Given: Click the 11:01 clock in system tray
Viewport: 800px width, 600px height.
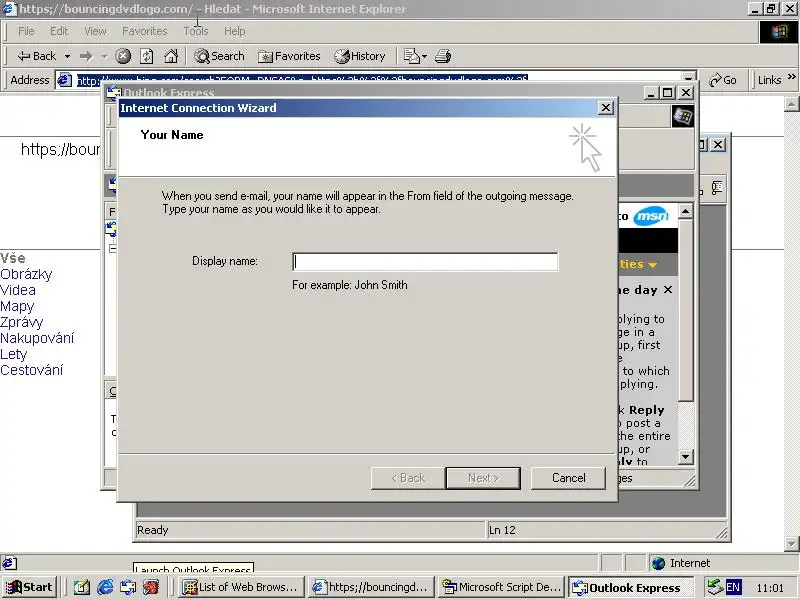Looking at the screenshot, I should coord(770,588).
